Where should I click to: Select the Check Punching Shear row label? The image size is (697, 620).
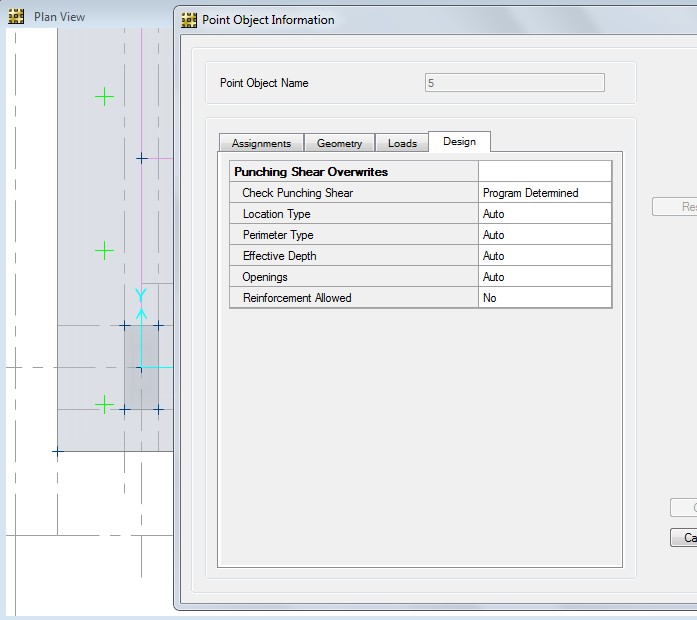354,193
